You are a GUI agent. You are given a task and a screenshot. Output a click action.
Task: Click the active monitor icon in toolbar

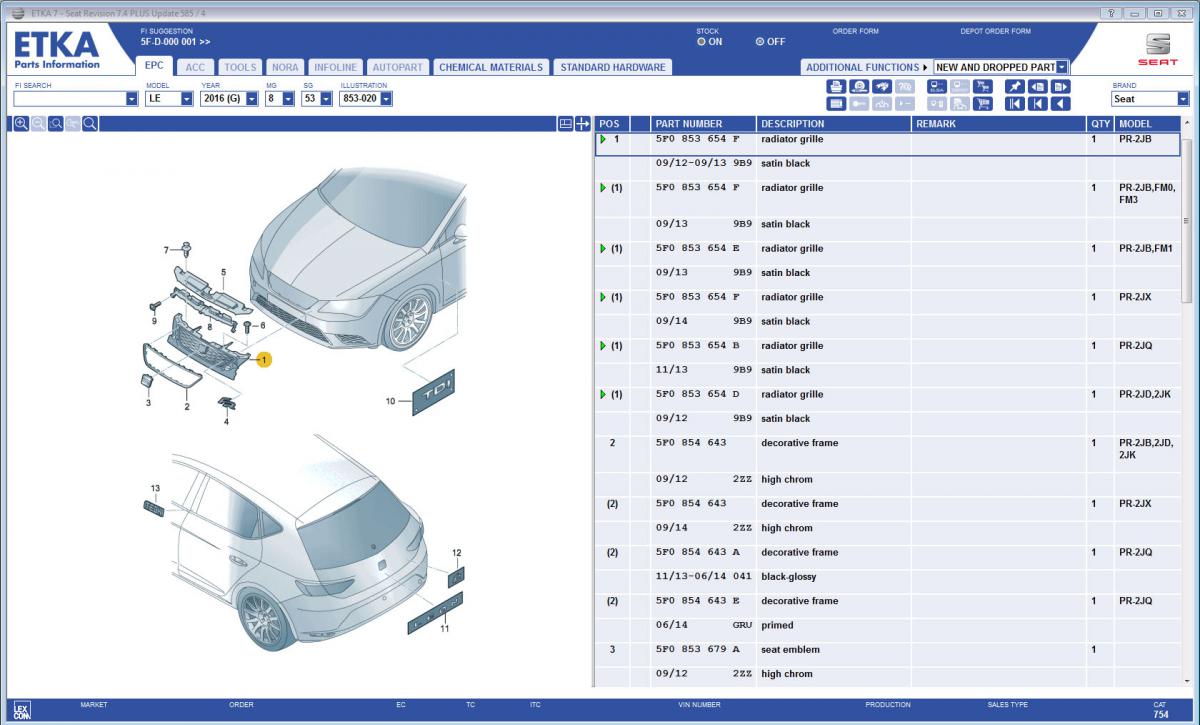pos(936,86)
